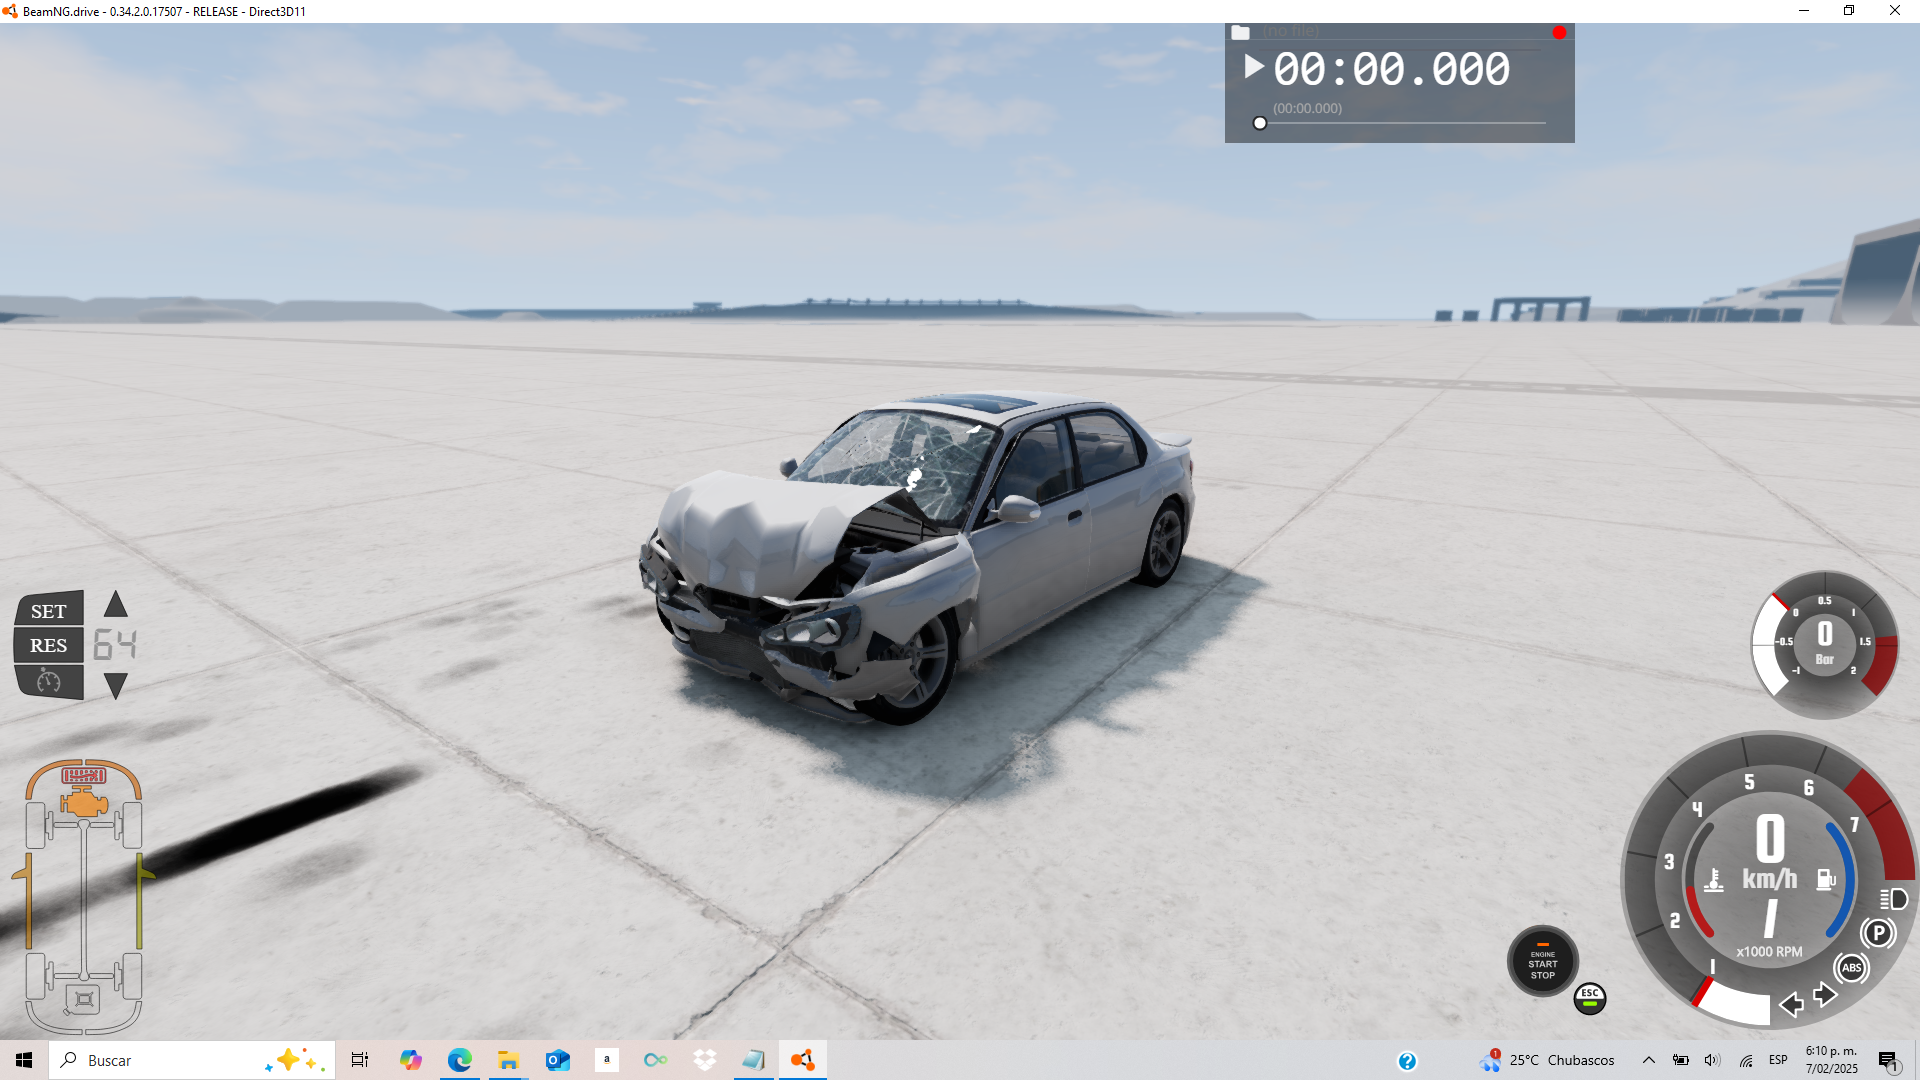Viewport: 1920px width, 1080px height.
Task: Open Amazon app from taskbar
Action: [606, 1060]
